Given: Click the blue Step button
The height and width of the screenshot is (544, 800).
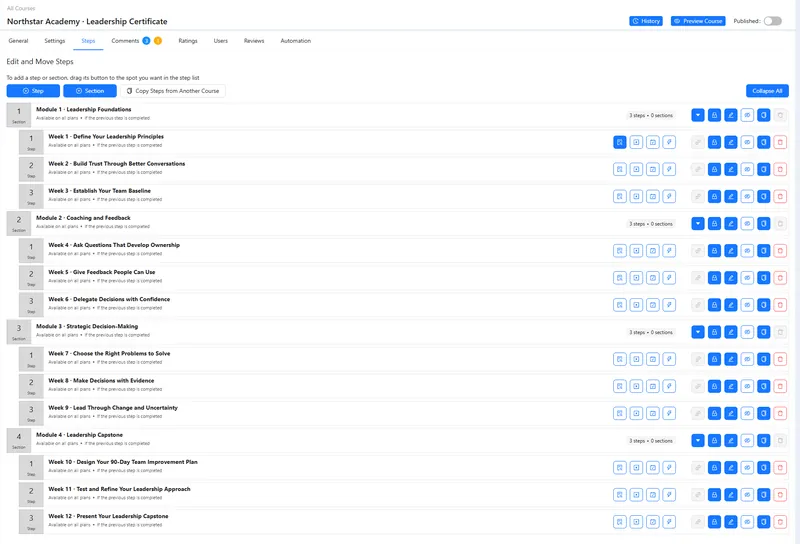Looking at the screenshot, I should point(33,91).
